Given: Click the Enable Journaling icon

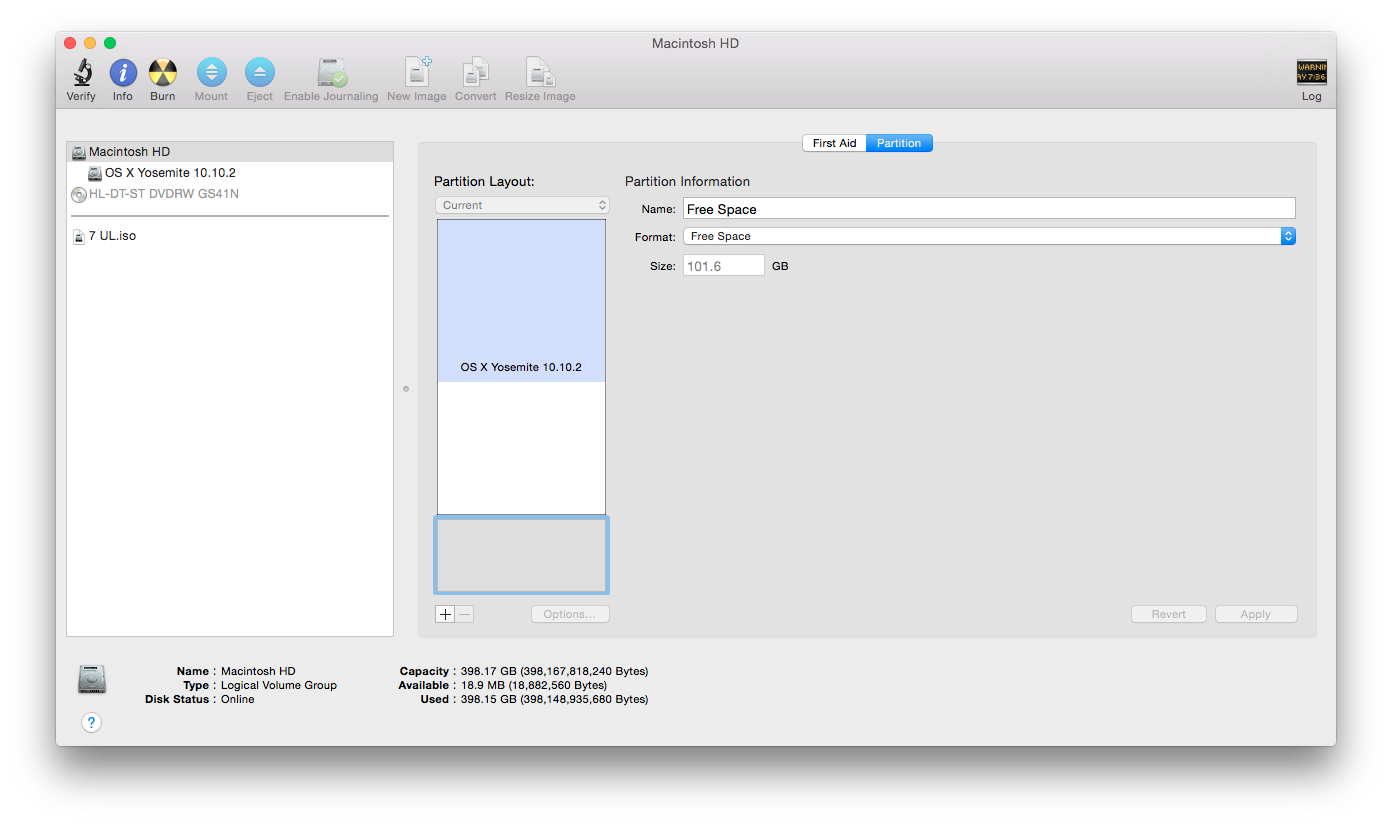Looking at the screenshot, I should coord(331,72).
